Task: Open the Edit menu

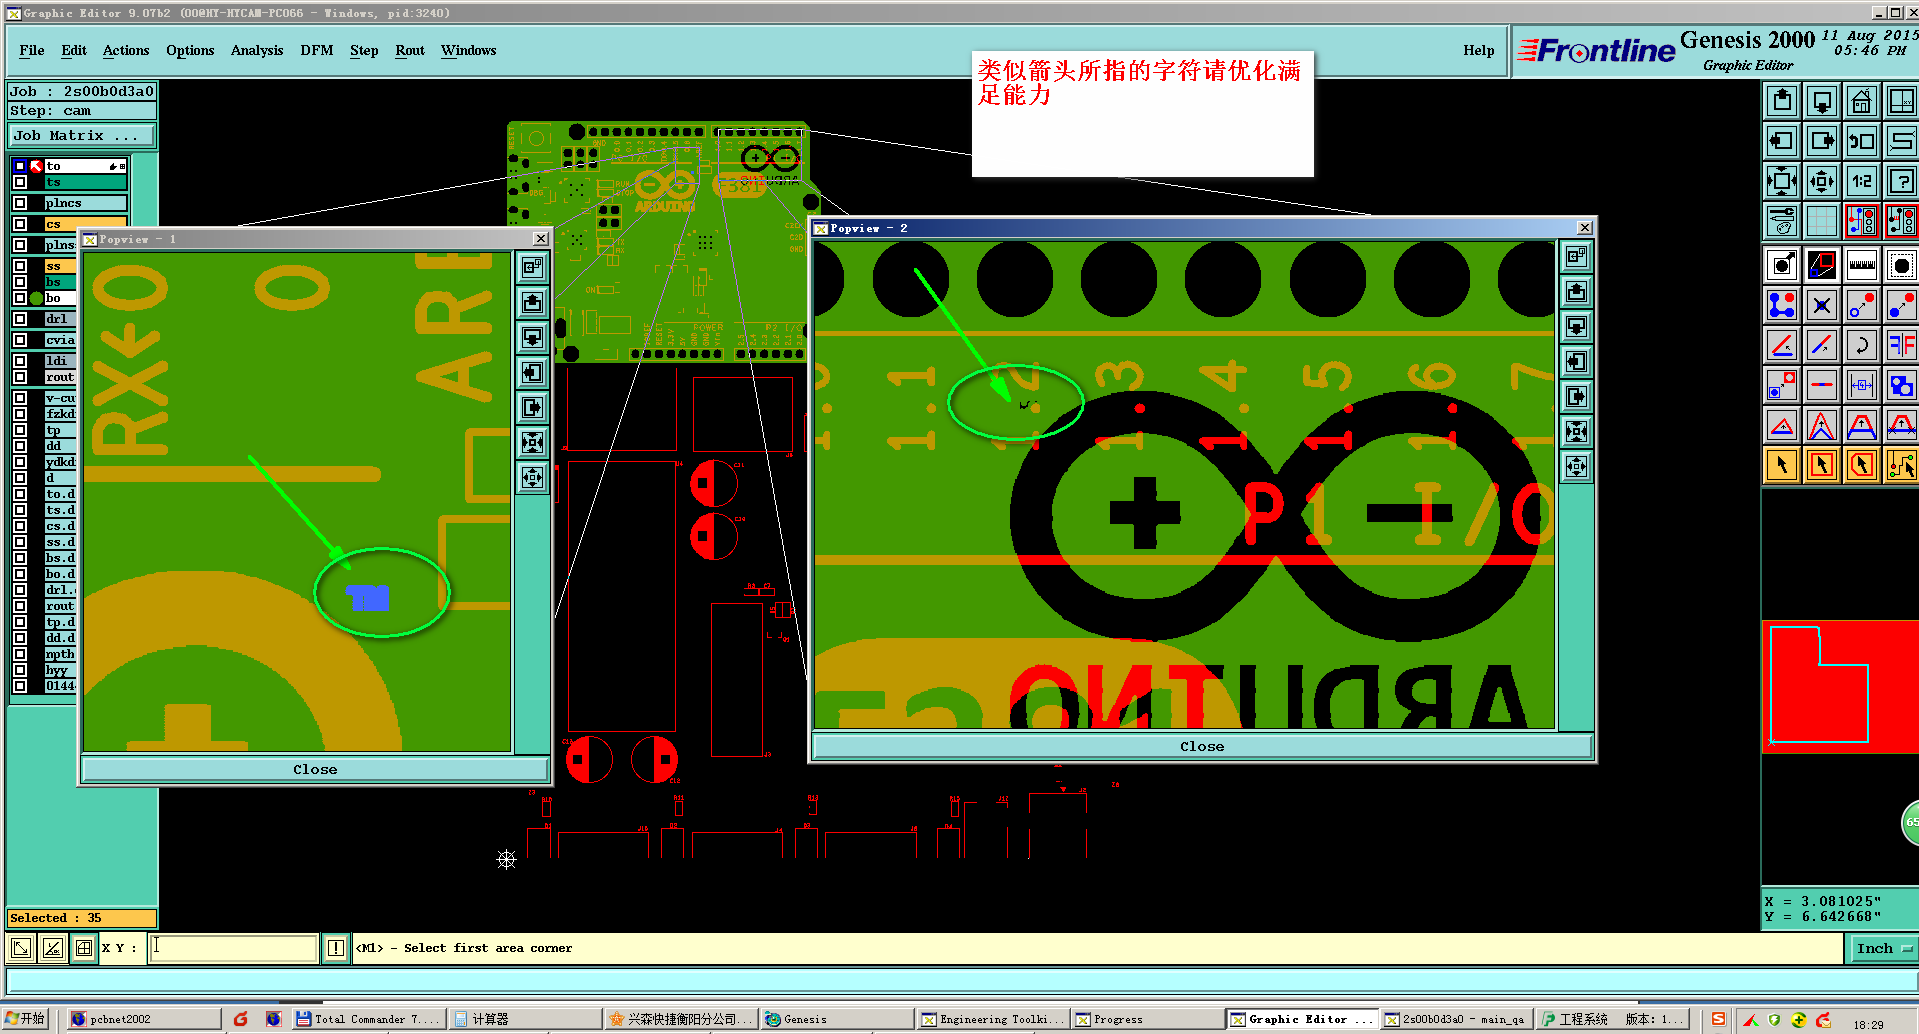Action: (73, 50)
